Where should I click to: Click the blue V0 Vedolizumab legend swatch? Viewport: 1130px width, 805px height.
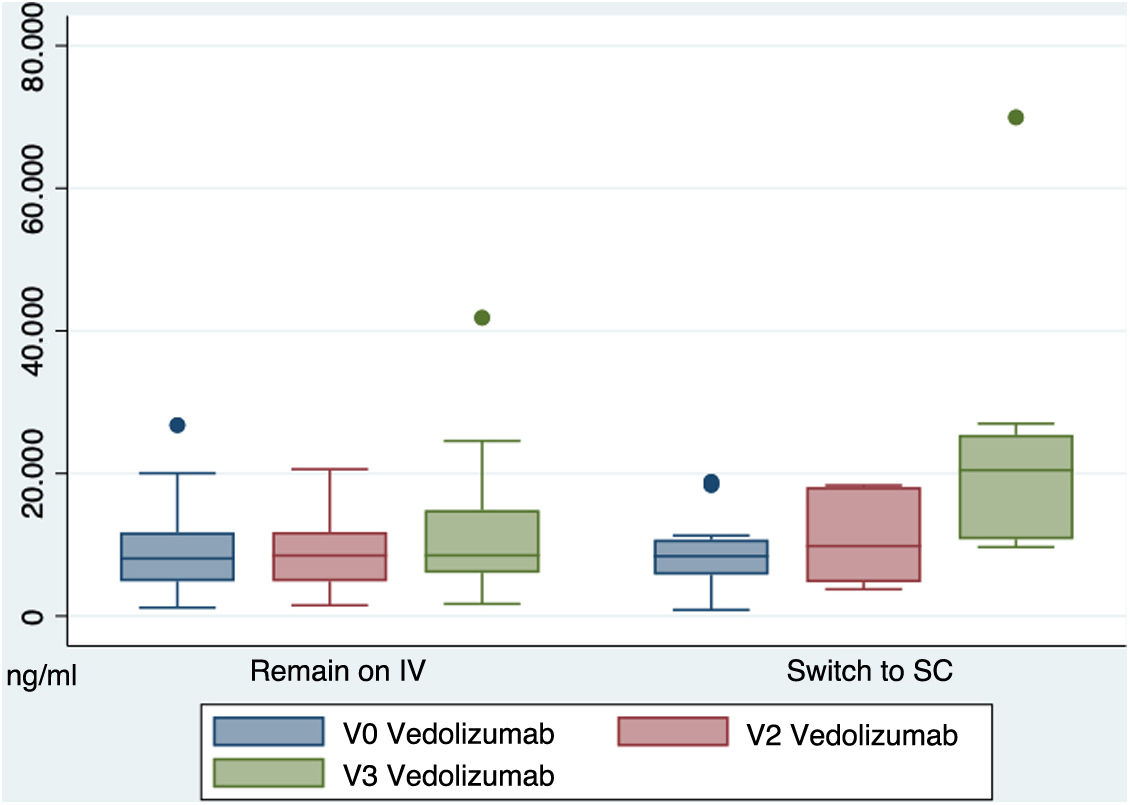tap(269, 732)
